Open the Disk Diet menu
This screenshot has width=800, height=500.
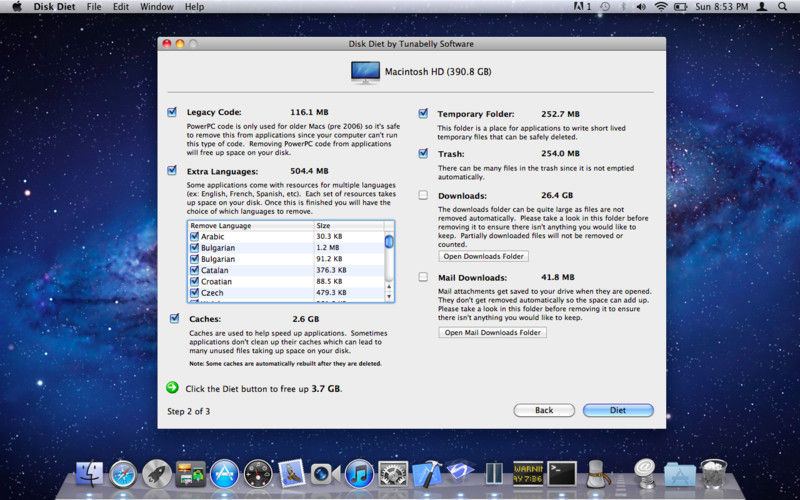tap(54, 7)
